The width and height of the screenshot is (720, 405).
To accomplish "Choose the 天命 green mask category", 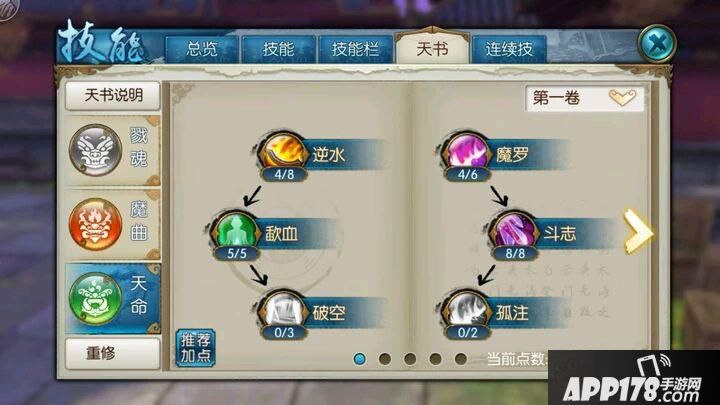I will tap(113, 298).
